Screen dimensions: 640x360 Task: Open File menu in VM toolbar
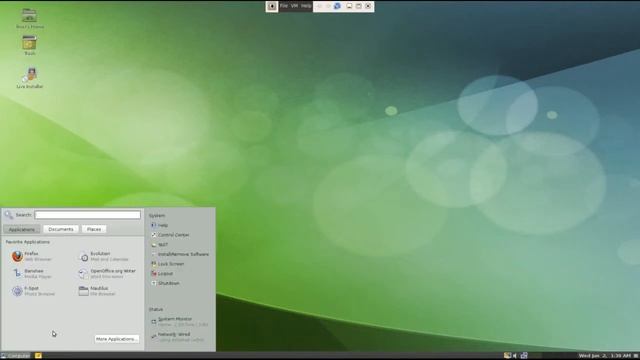(x=284, y=6)
